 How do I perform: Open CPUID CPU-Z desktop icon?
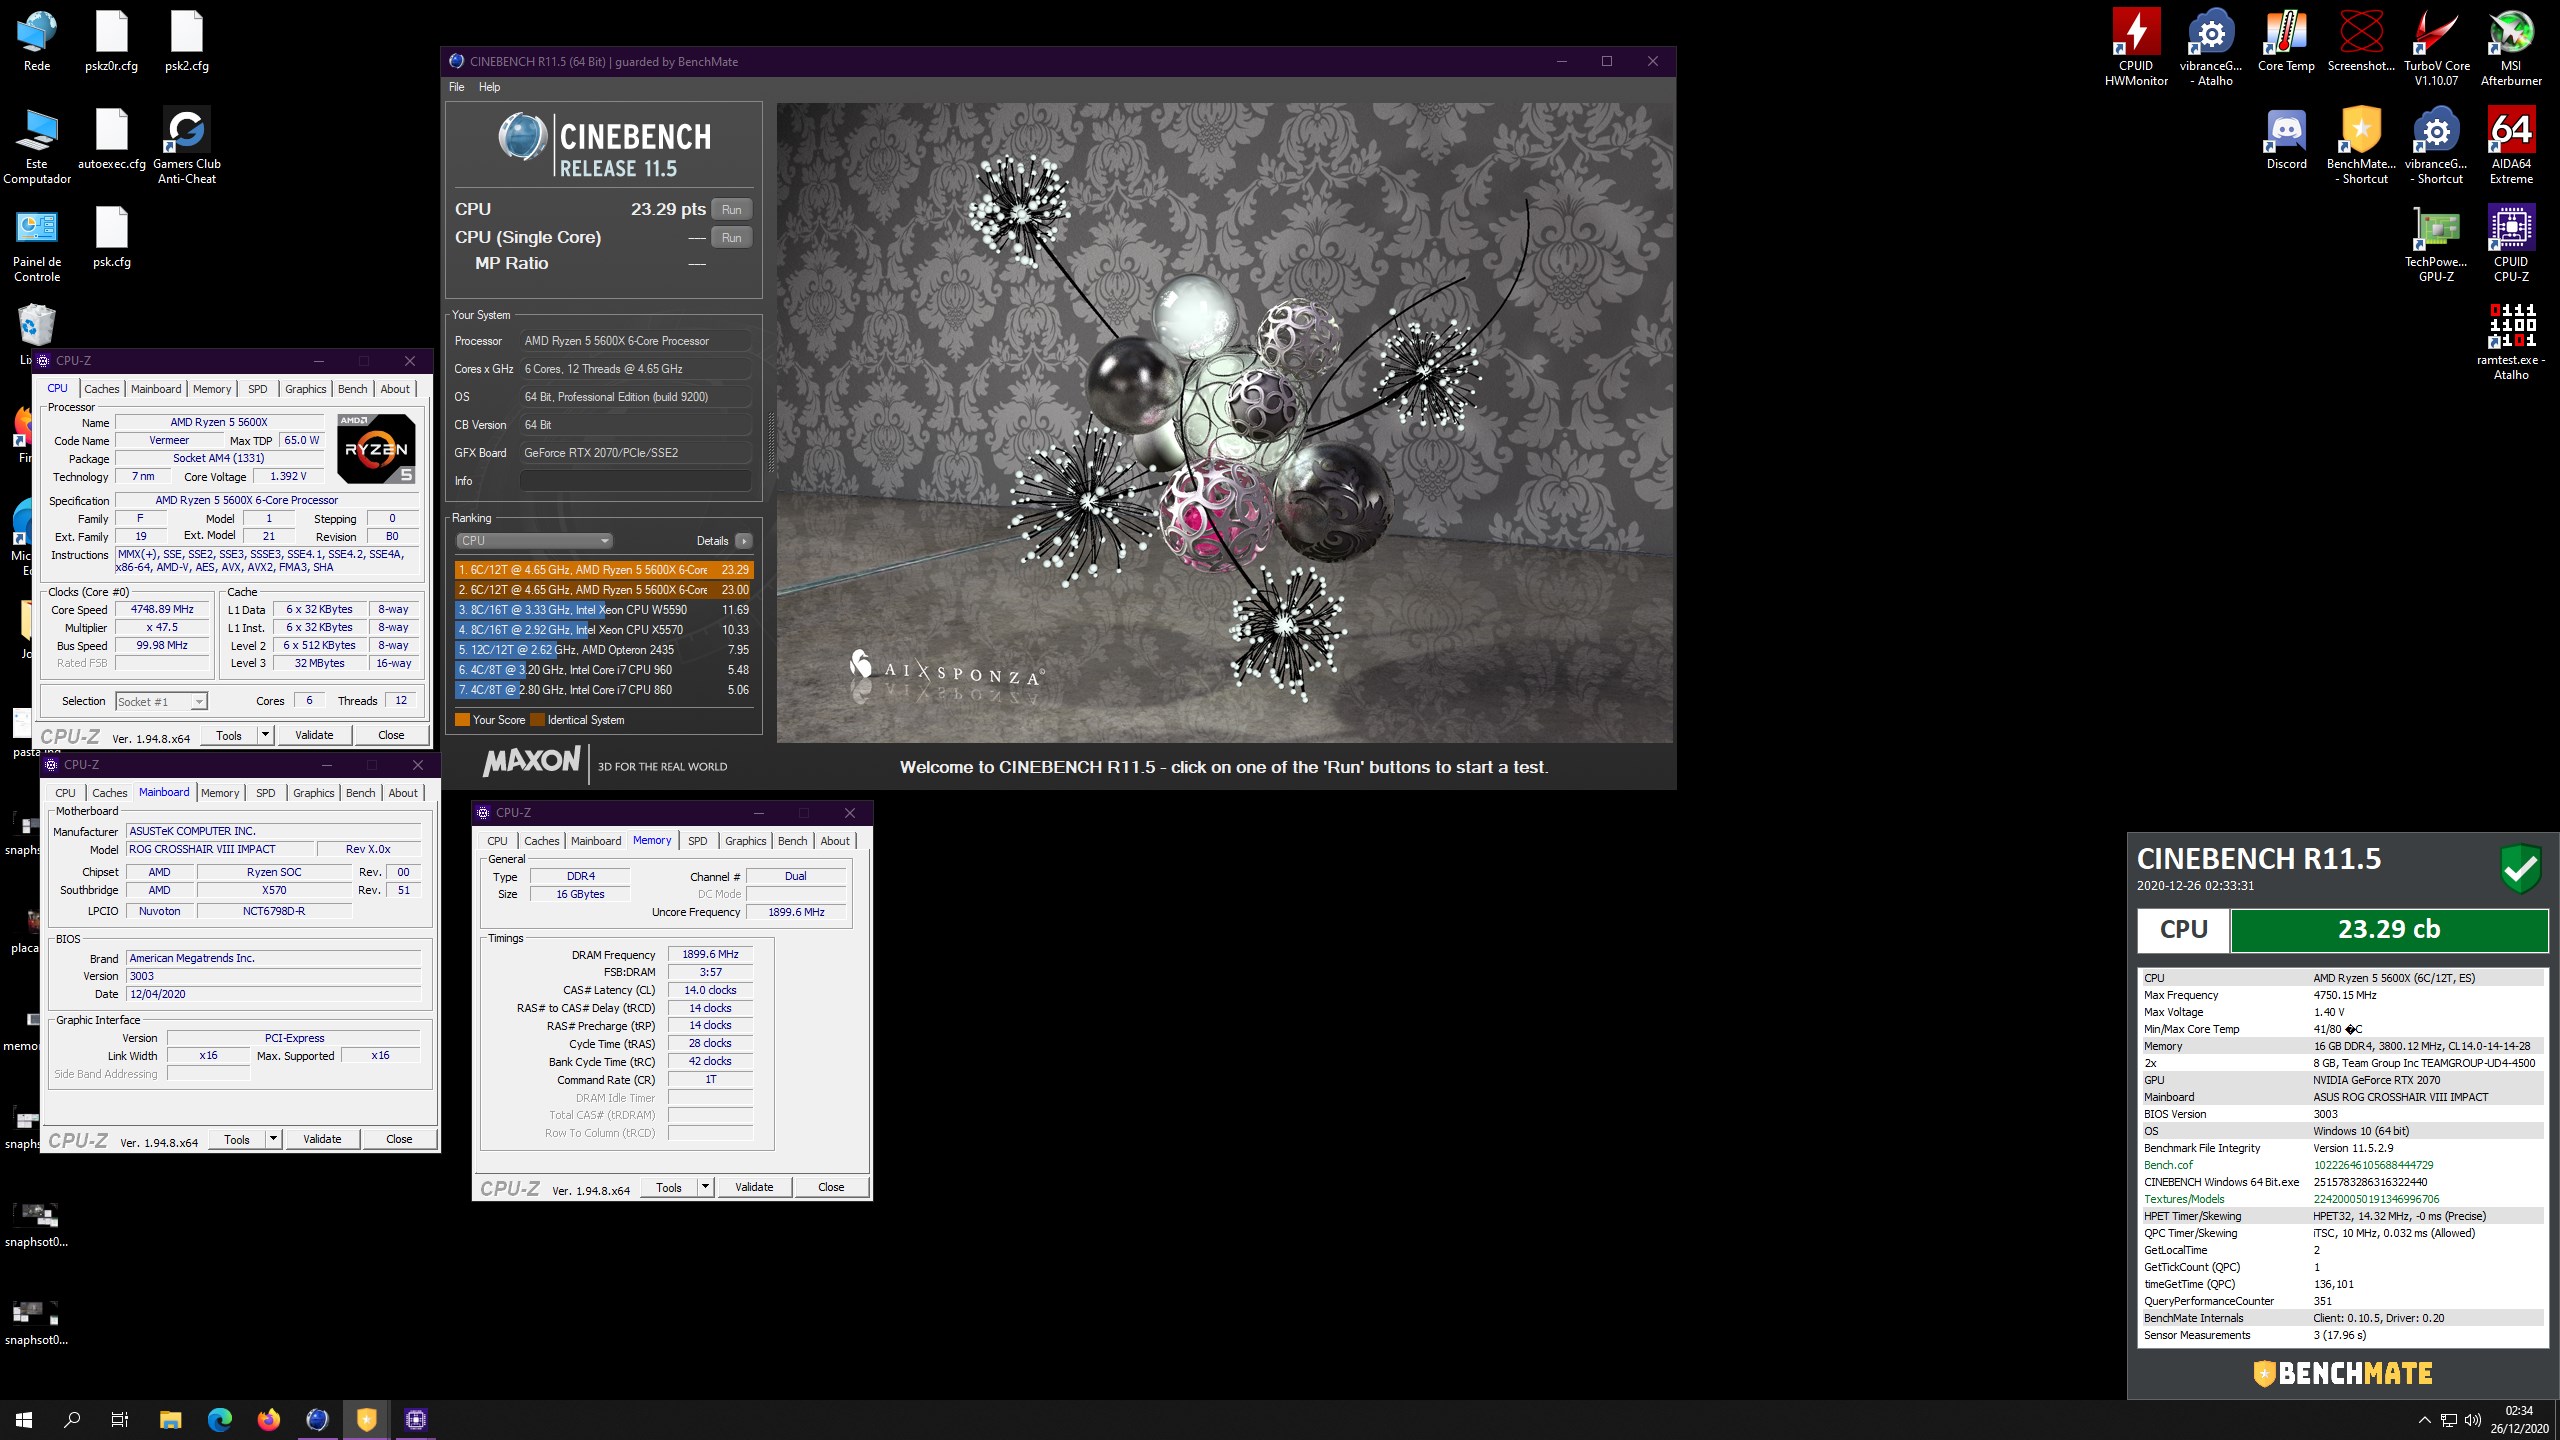click(x=2511, y=243)
